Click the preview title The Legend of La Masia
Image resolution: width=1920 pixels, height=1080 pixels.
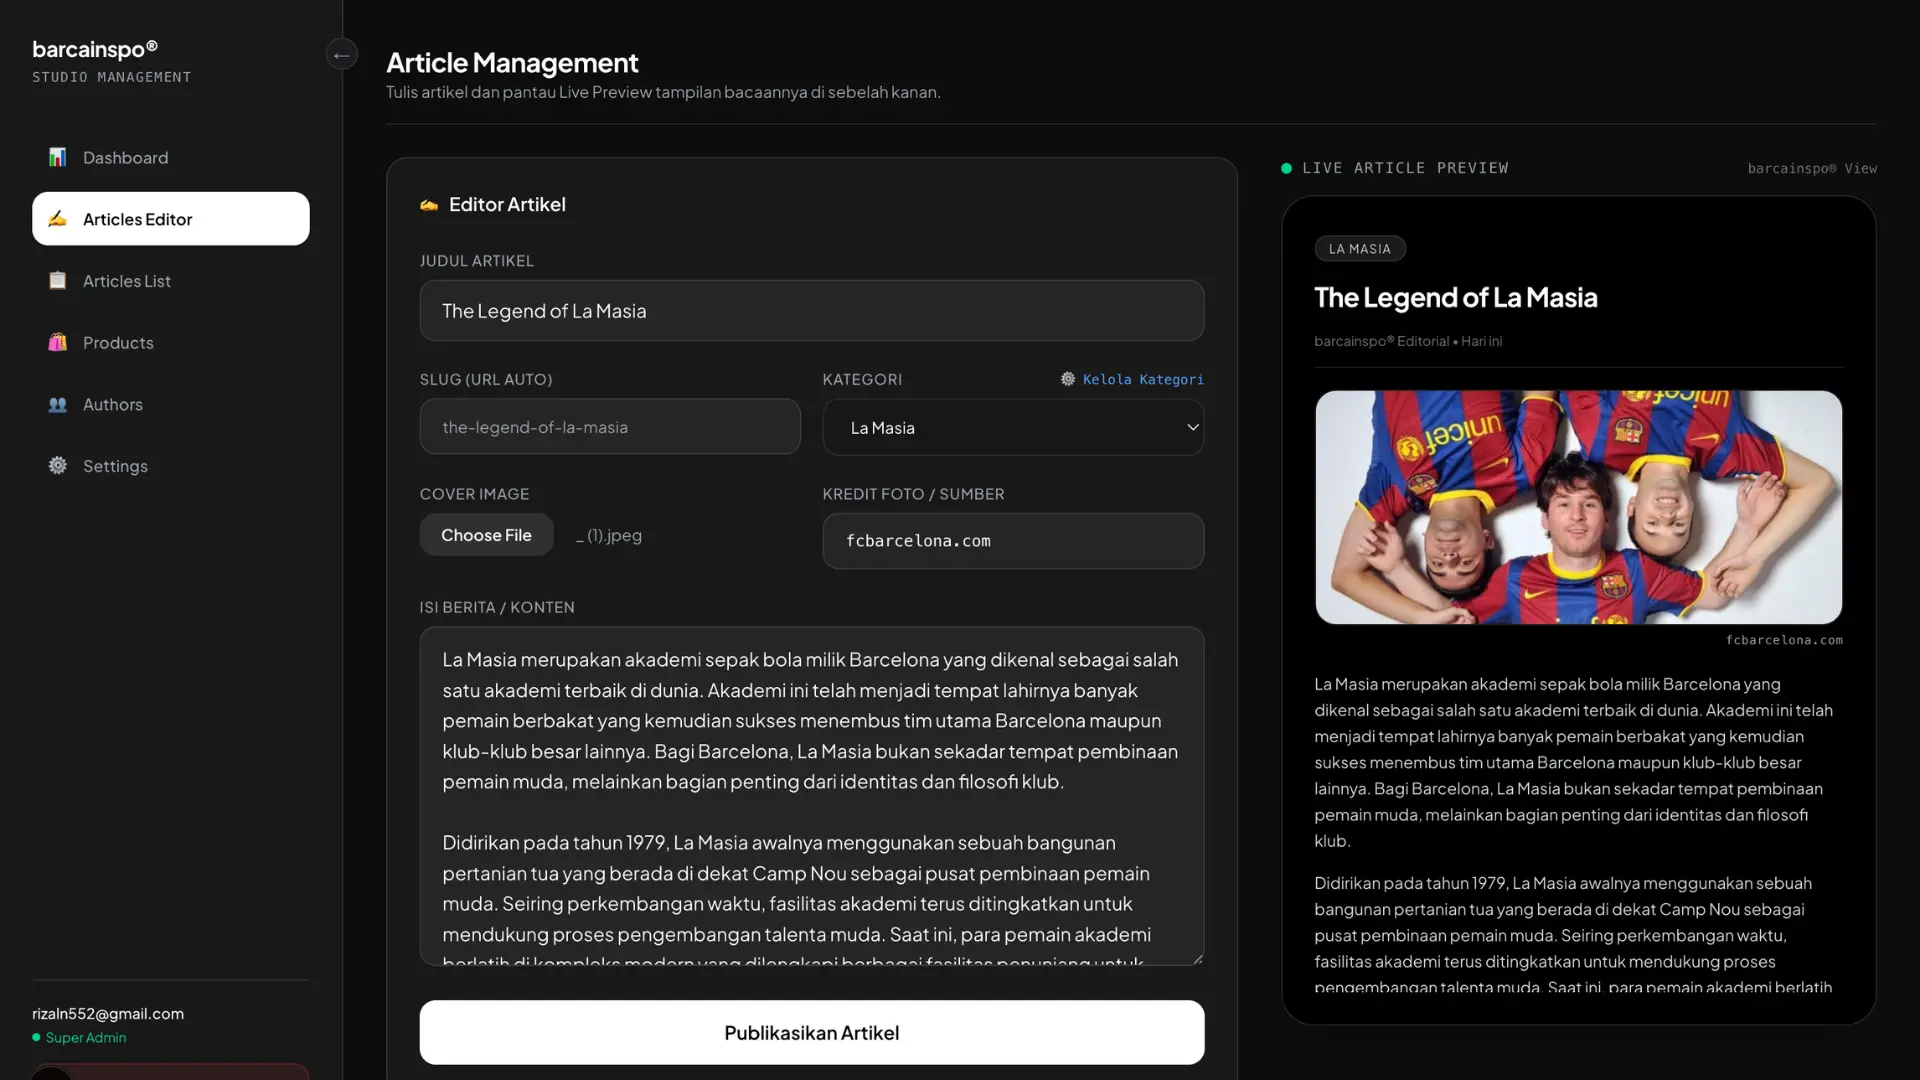coord(1456,297)
